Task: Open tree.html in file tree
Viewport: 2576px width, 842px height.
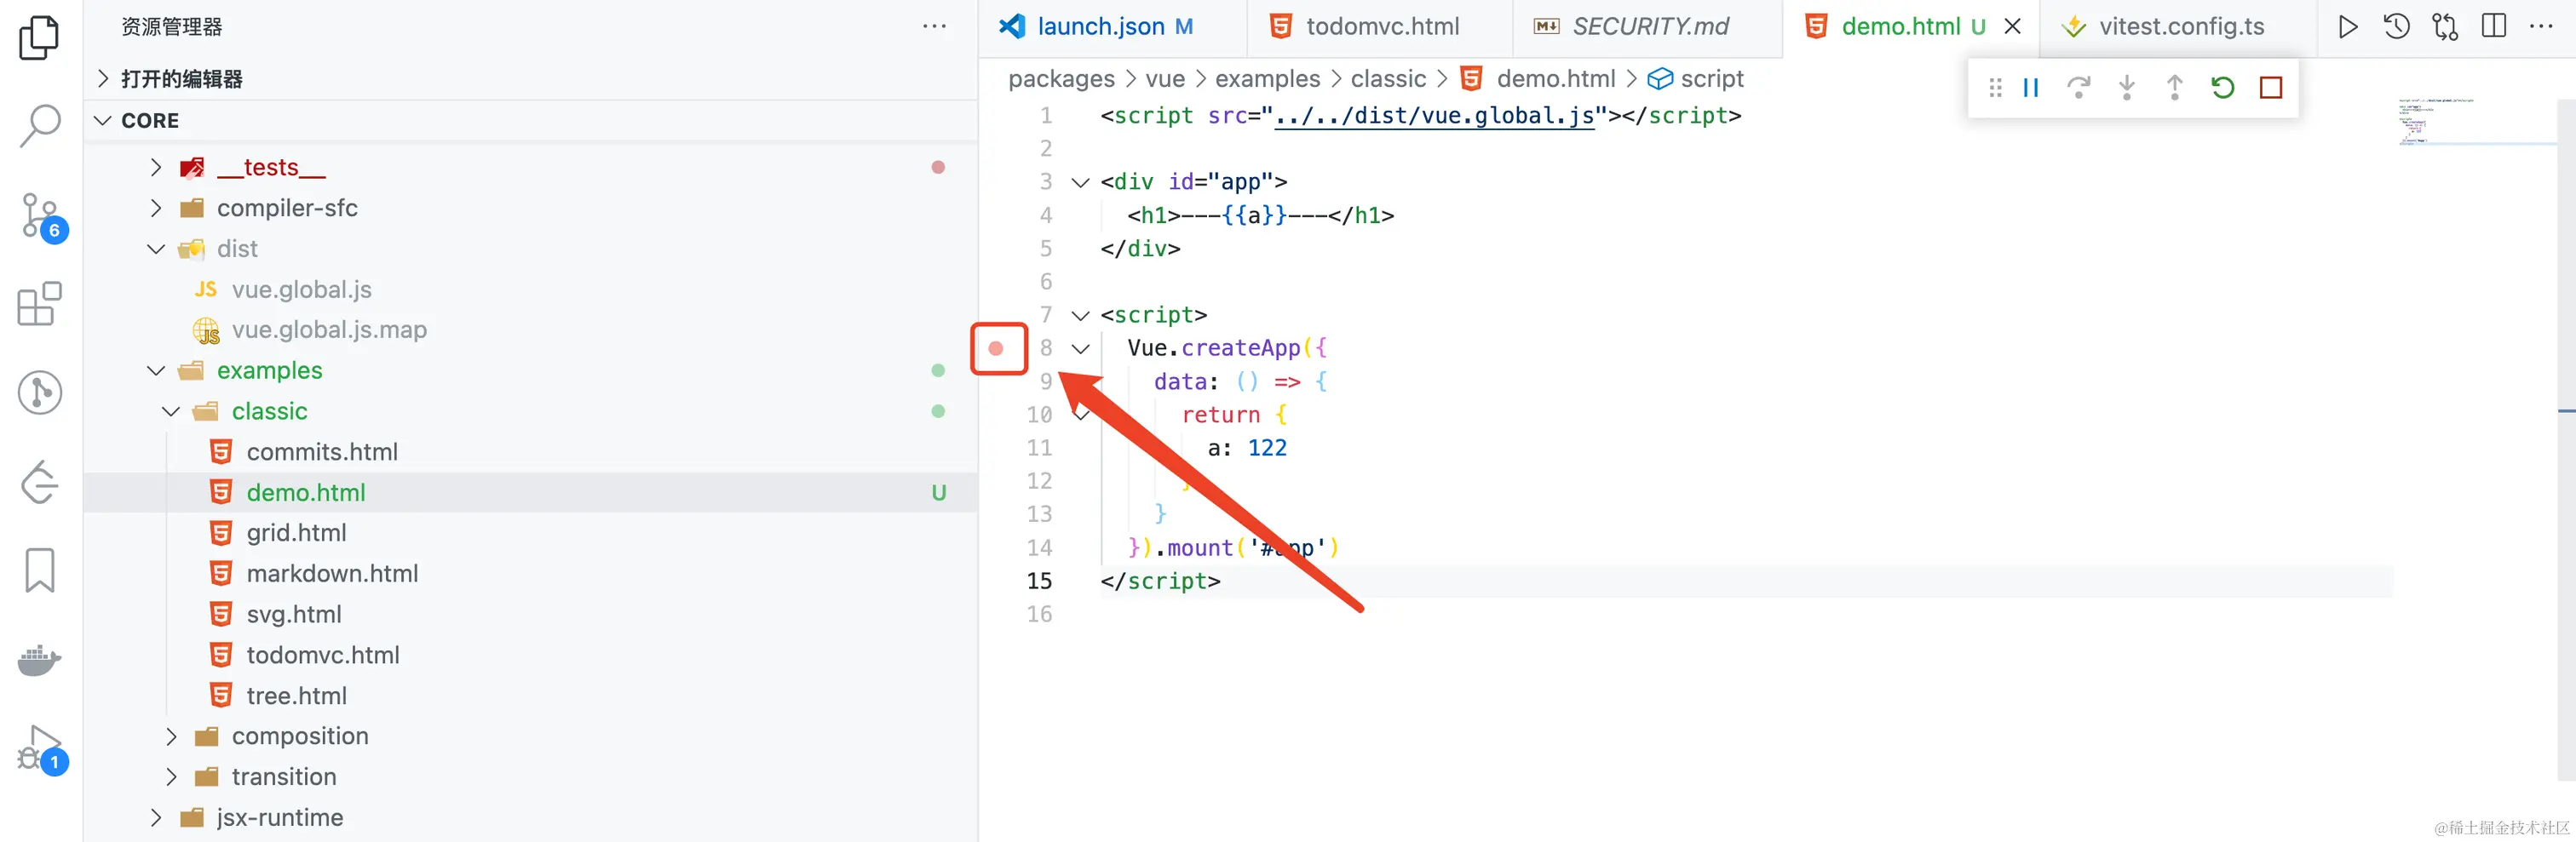Action: point(530,696)
